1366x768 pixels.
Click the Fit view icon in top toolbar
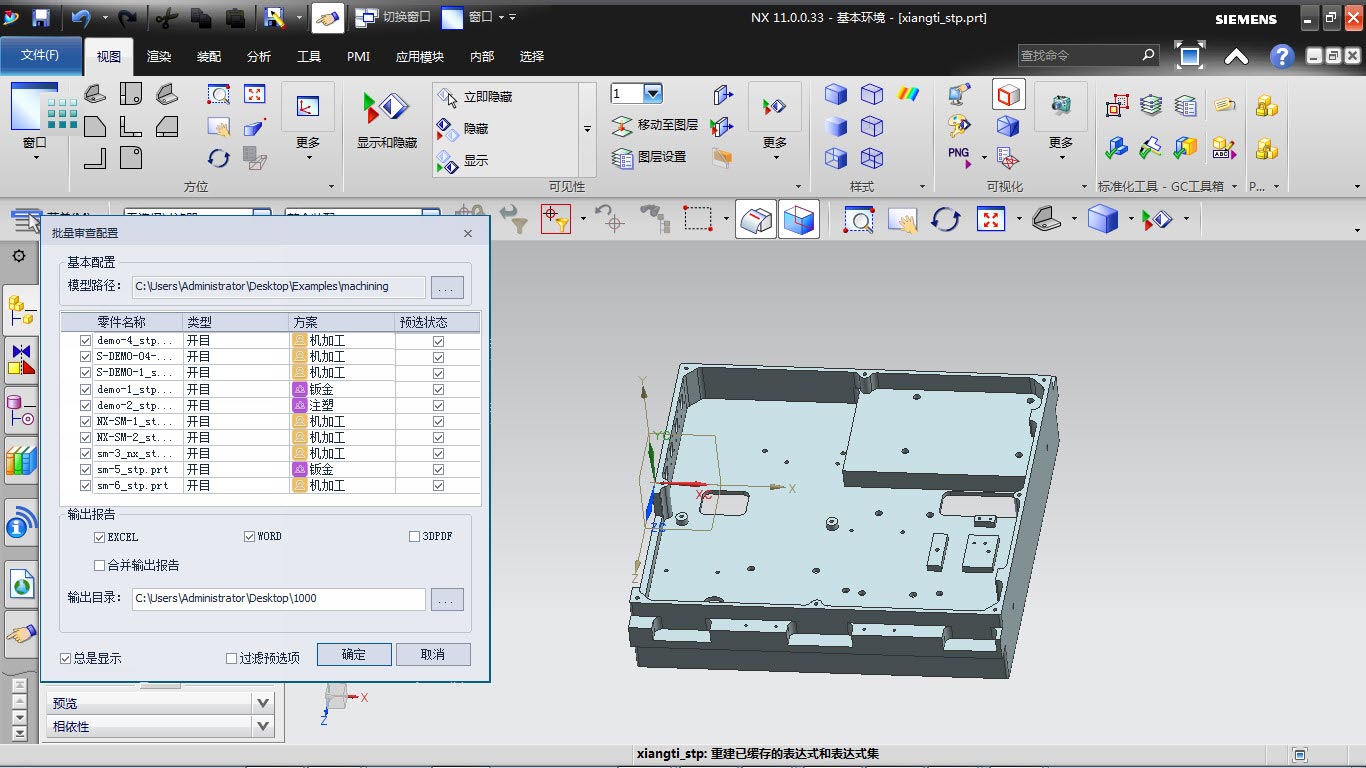click(x=989, y=219)
